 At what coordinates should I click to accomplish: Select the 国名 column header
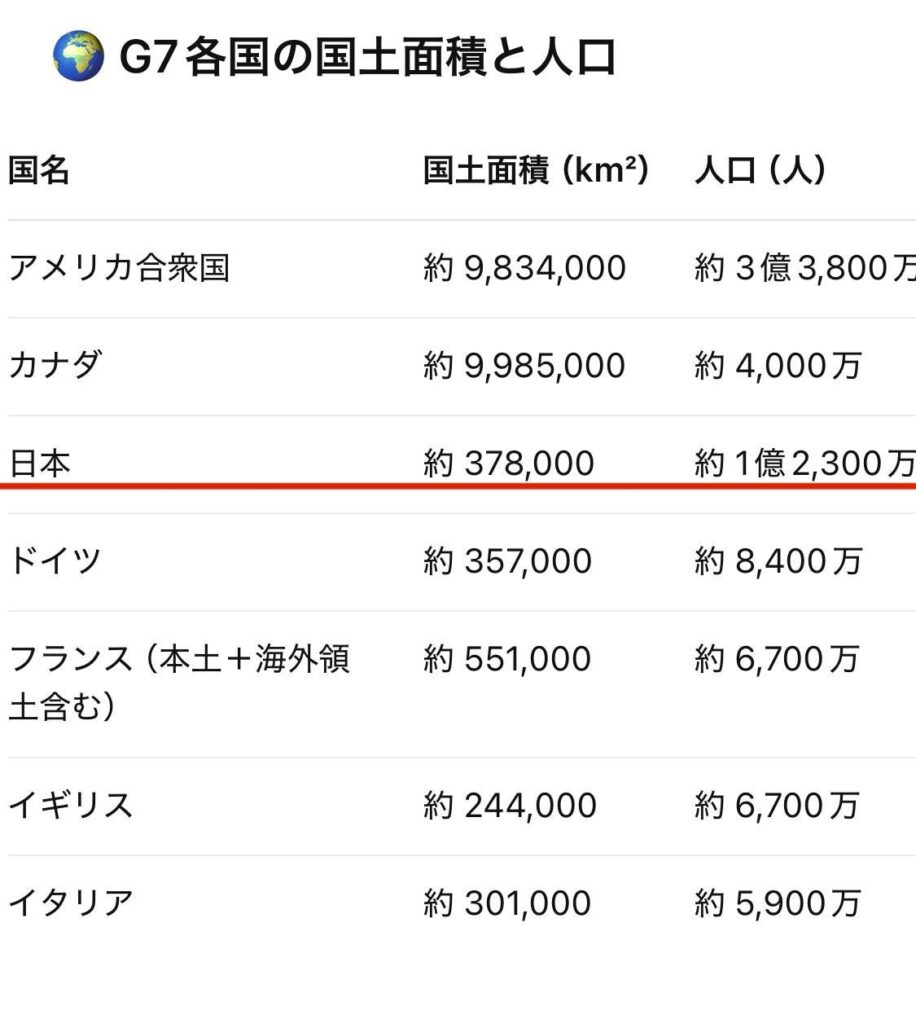tap(39, 171)
